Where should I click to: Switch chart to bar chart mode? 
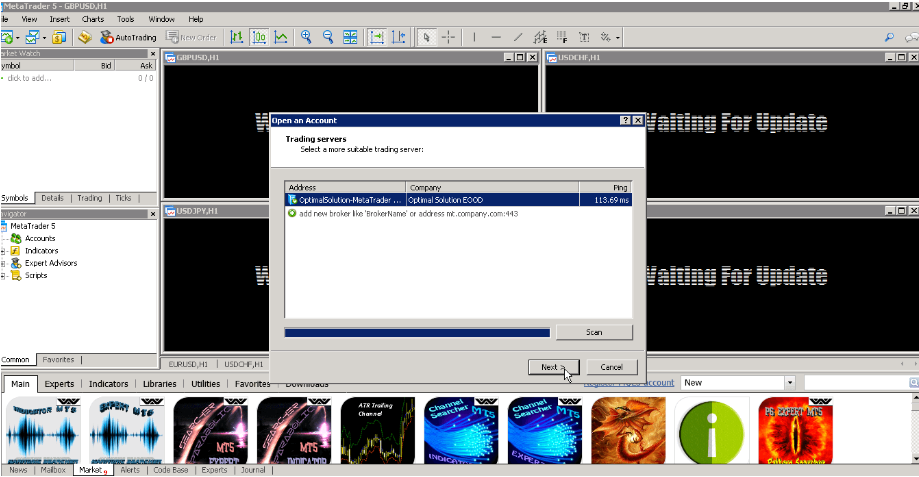pyautogui.click(x=237, y=37)
